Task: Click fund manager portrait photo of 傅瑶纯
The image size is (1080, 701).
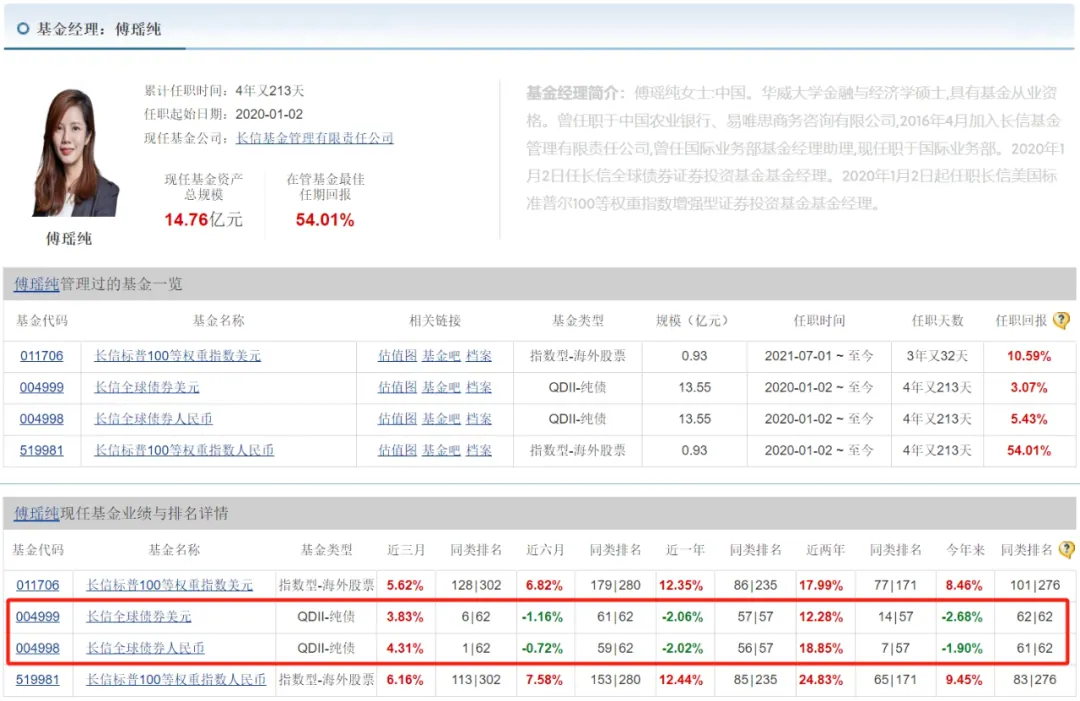Action: click(x=74, y=153)
